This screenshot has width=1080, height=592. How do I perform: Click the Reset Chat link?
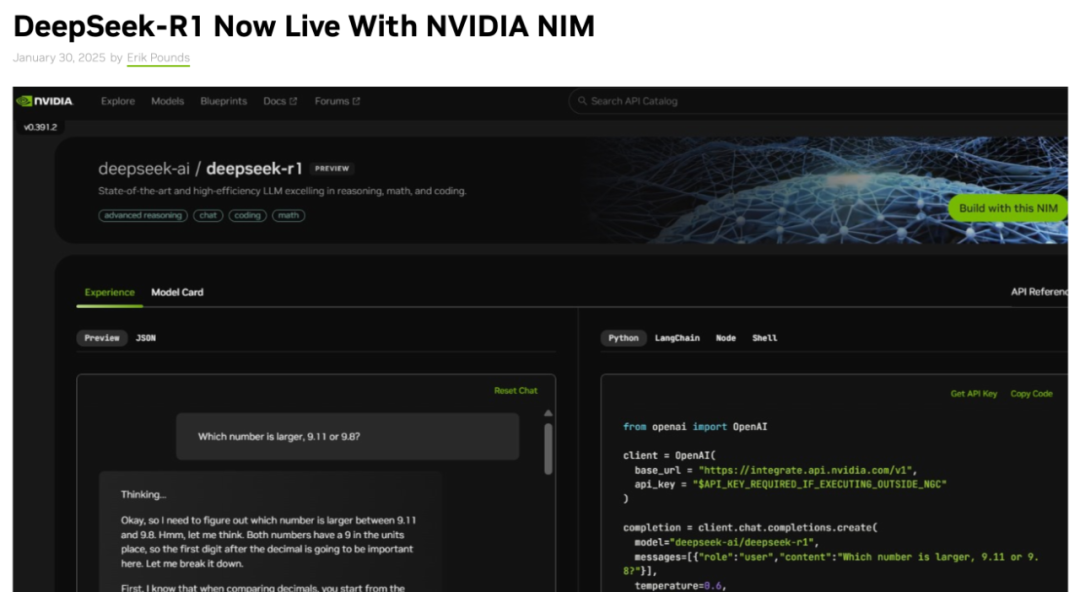(x=515, y=391)
